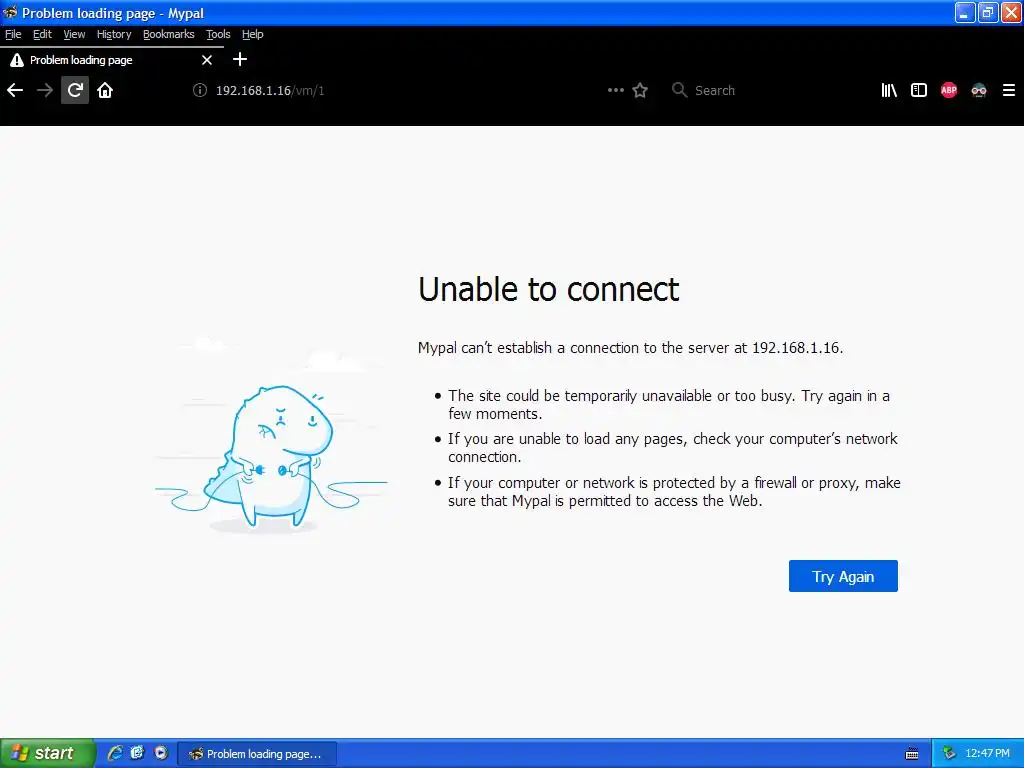Image resolution: width=1024 pixels, height=768 pixels.
Task: Open the Library icon
Action: point(889,90)
